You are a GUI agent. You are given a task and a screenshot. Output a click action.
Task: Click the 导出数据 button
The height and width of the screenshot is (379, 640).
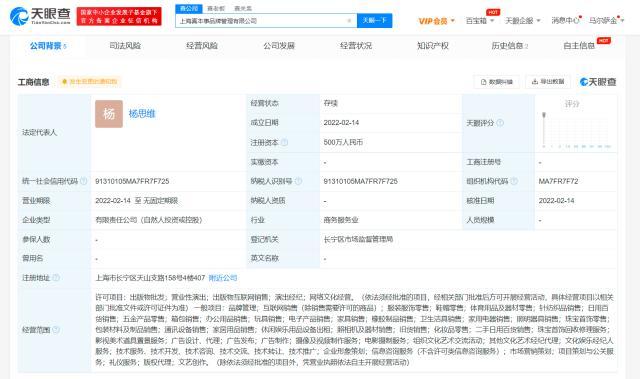(548, 82)
